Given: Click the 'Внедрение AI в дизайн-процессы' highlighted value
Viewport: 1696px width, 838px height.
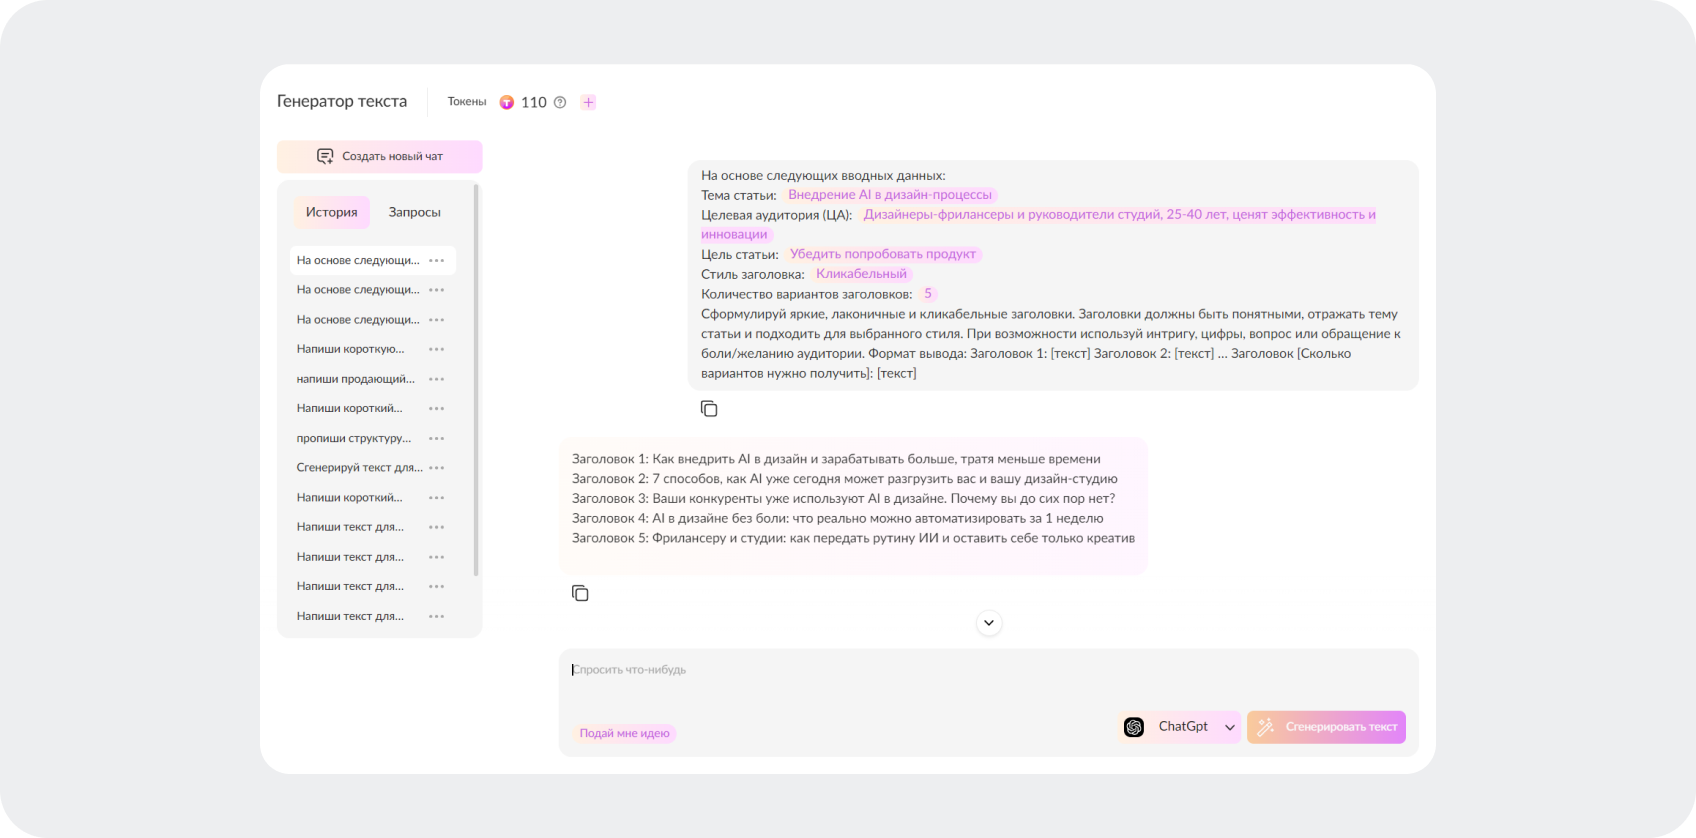Looking at the screenshot, I should (x=890, y=195).
